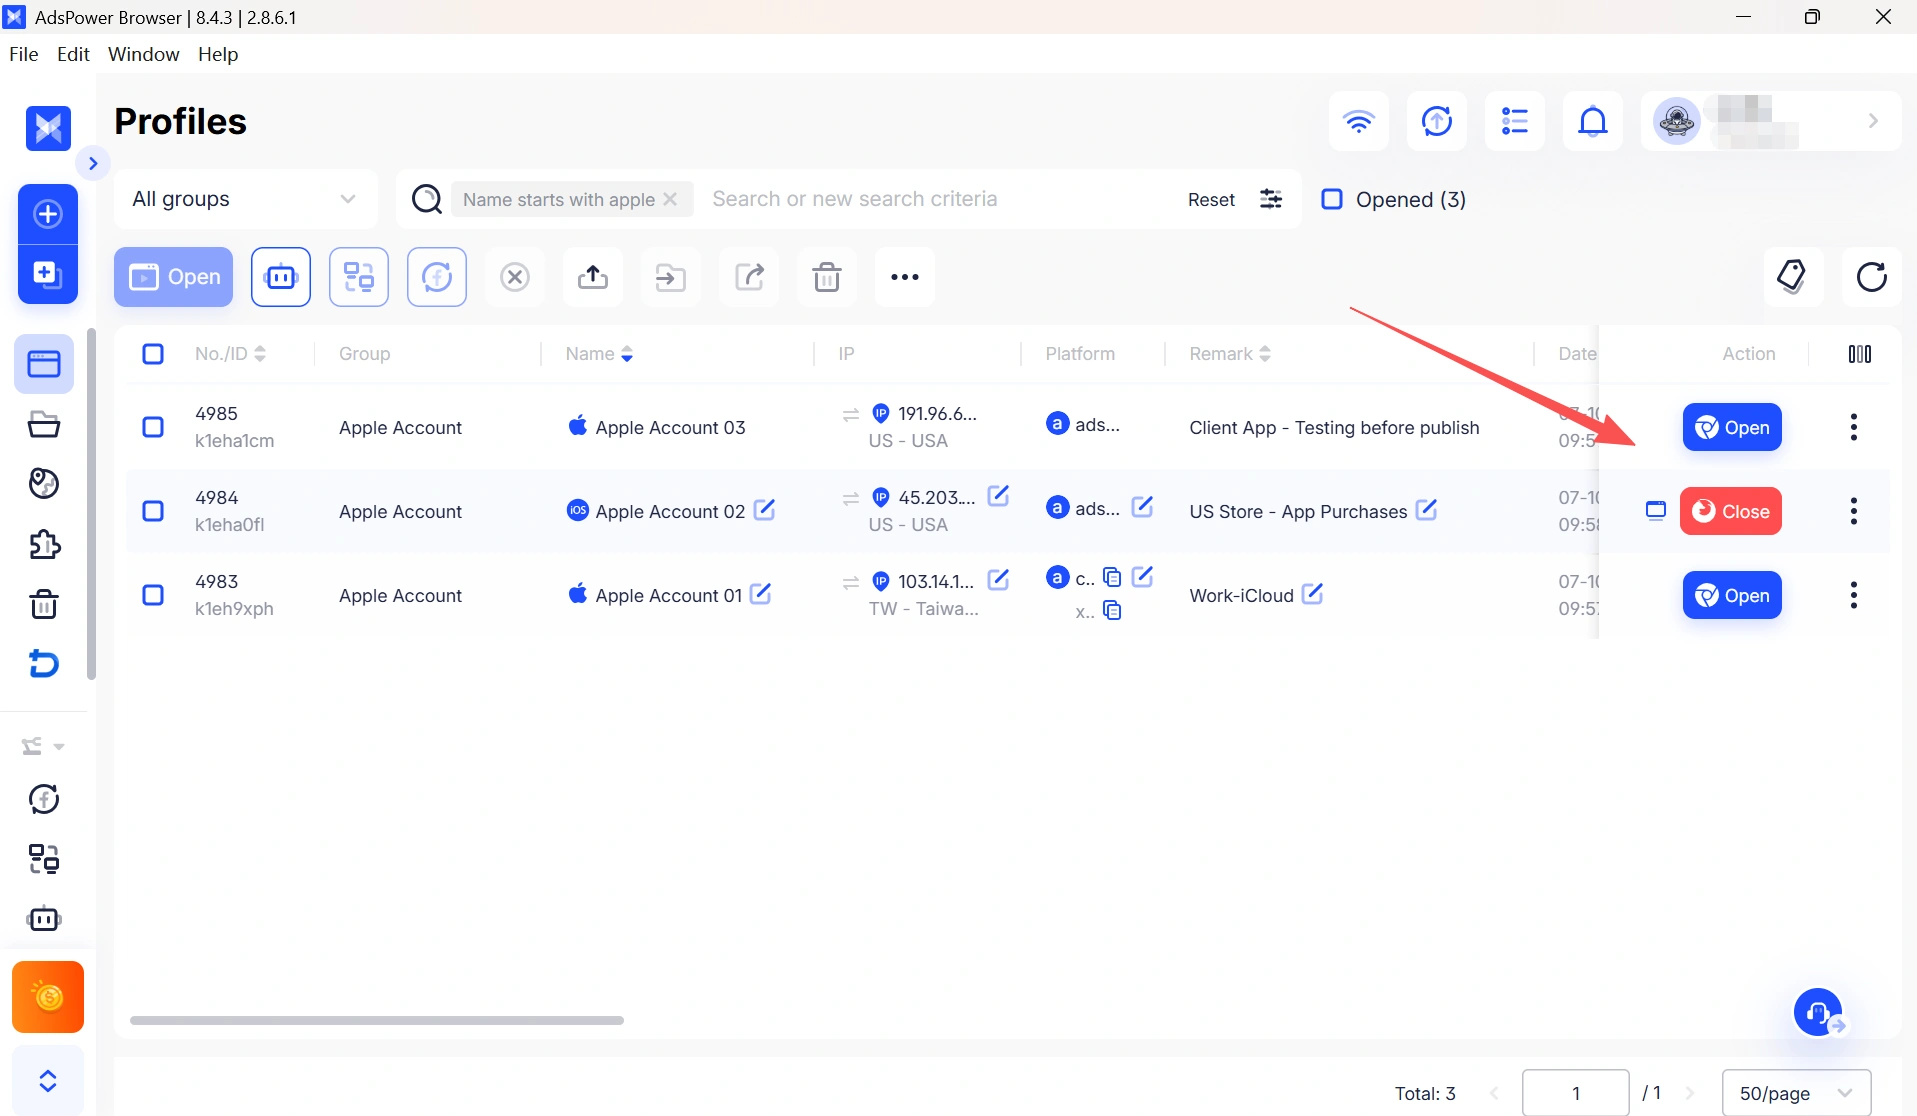Viewport: 1917px width, 1116px height.
Task: Click the up-down collapse arrows at sidebar bottom
Action: click(48, 1081)
